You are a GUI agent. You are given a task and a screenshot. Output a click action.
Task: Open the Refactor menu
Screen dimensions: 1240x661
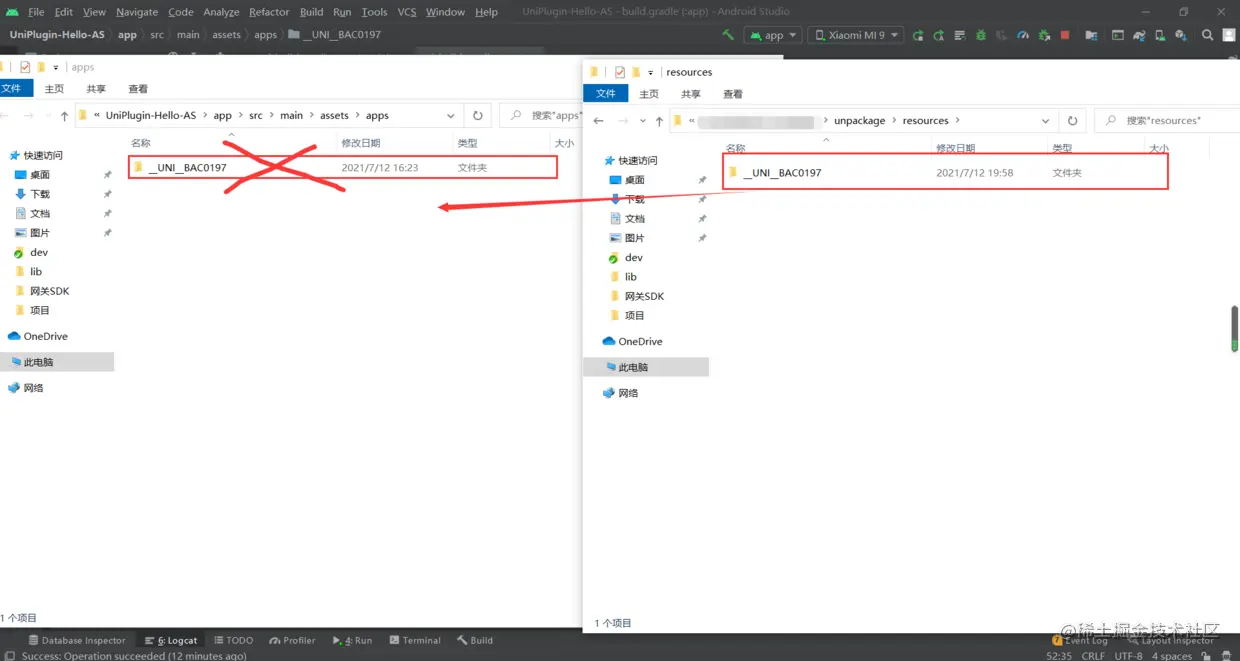pyautogui.click(x=269, y=12)
